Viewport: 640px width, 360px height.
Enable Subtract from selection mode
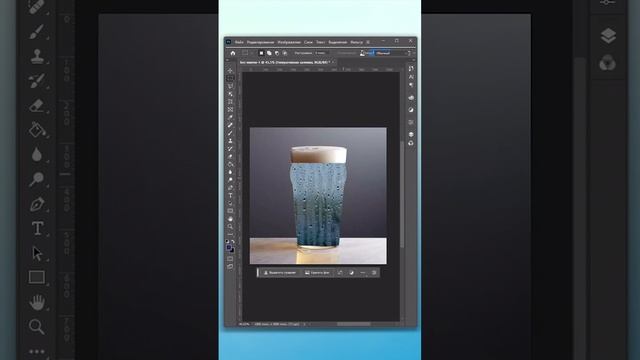(277, 53)
